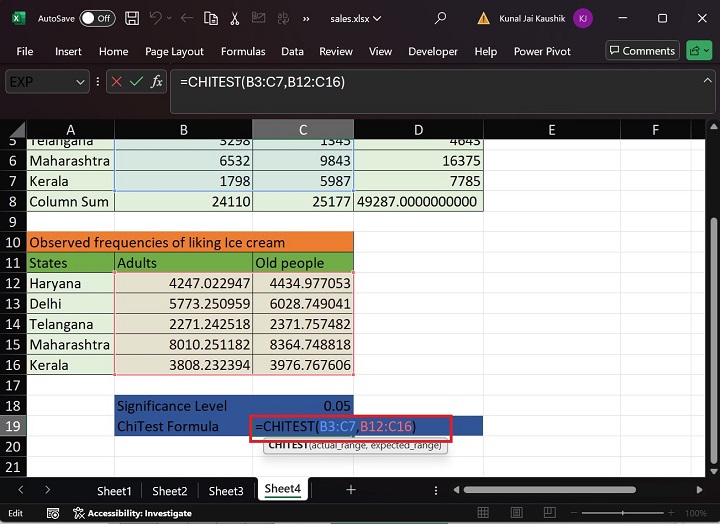Cancel the formula entry with X icon
Viewport: 720px width, 524px height.
[x=116, y=82]
